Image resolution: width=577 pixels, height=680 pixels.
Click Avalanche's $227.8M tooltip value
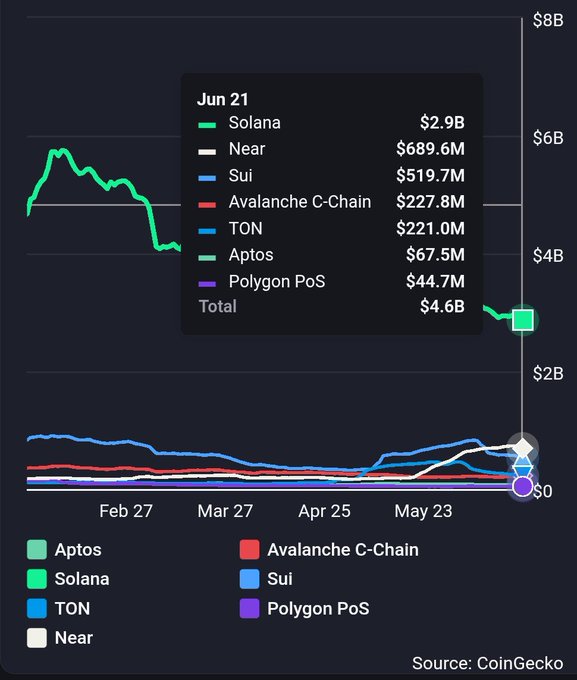pos(430,202)
